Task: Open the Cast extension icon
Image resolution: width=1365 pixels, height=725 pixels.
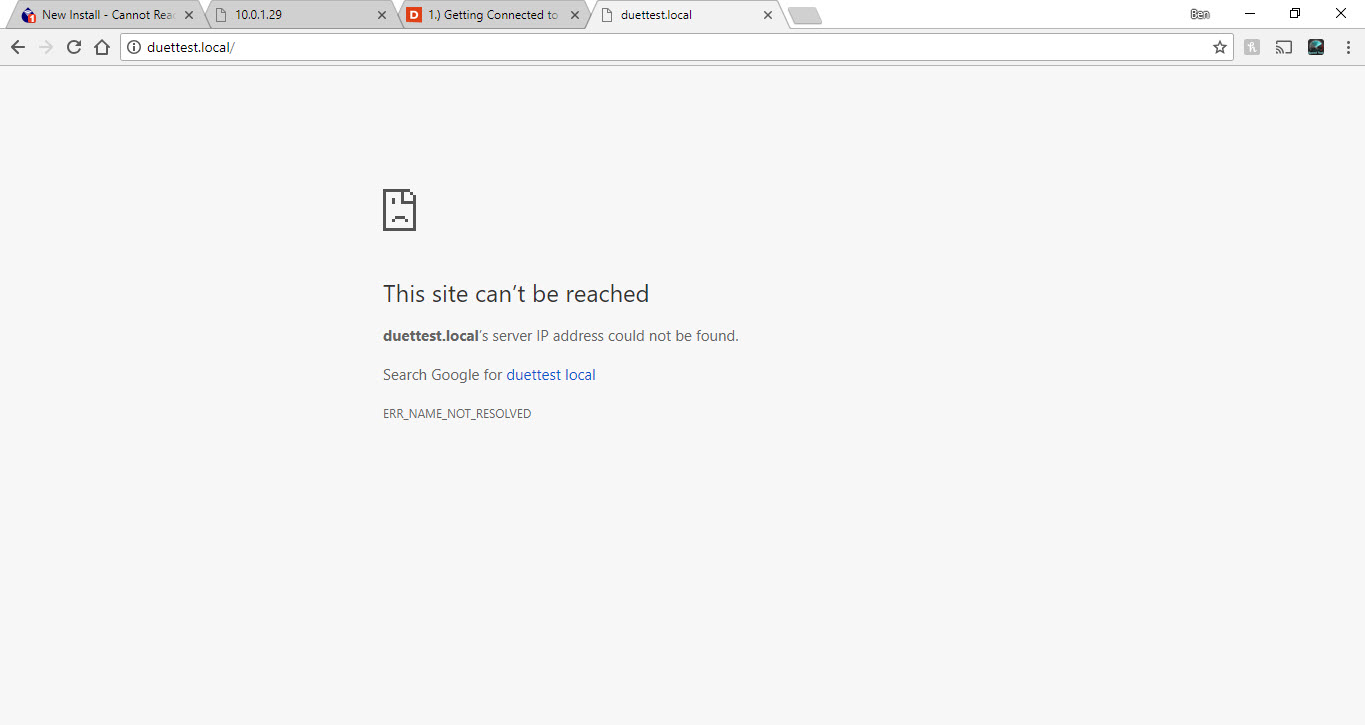Action: click(1284, 47)
